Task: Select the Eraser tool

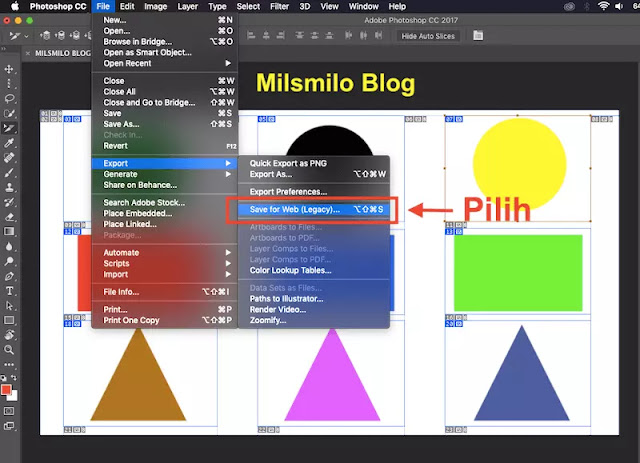Action: point(9,217)
